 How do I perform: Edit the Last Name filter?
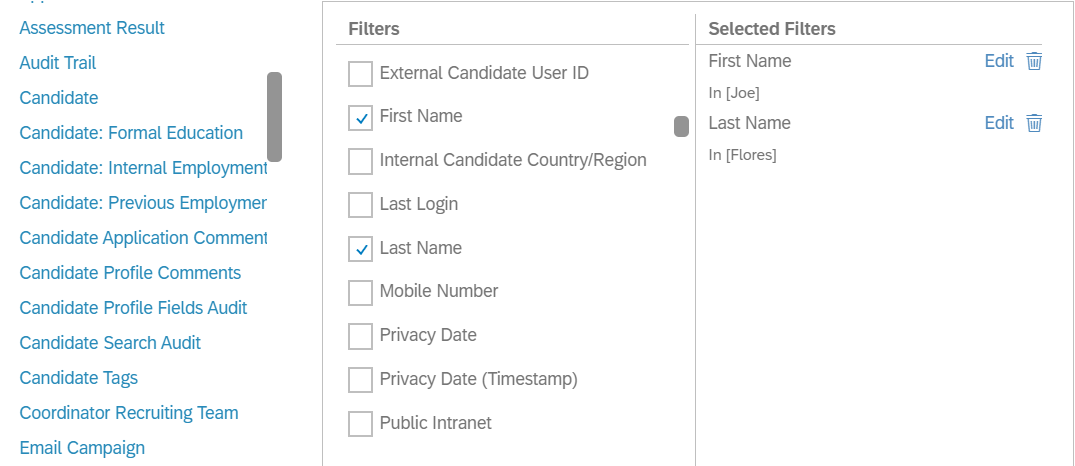[x=999, y=123]
